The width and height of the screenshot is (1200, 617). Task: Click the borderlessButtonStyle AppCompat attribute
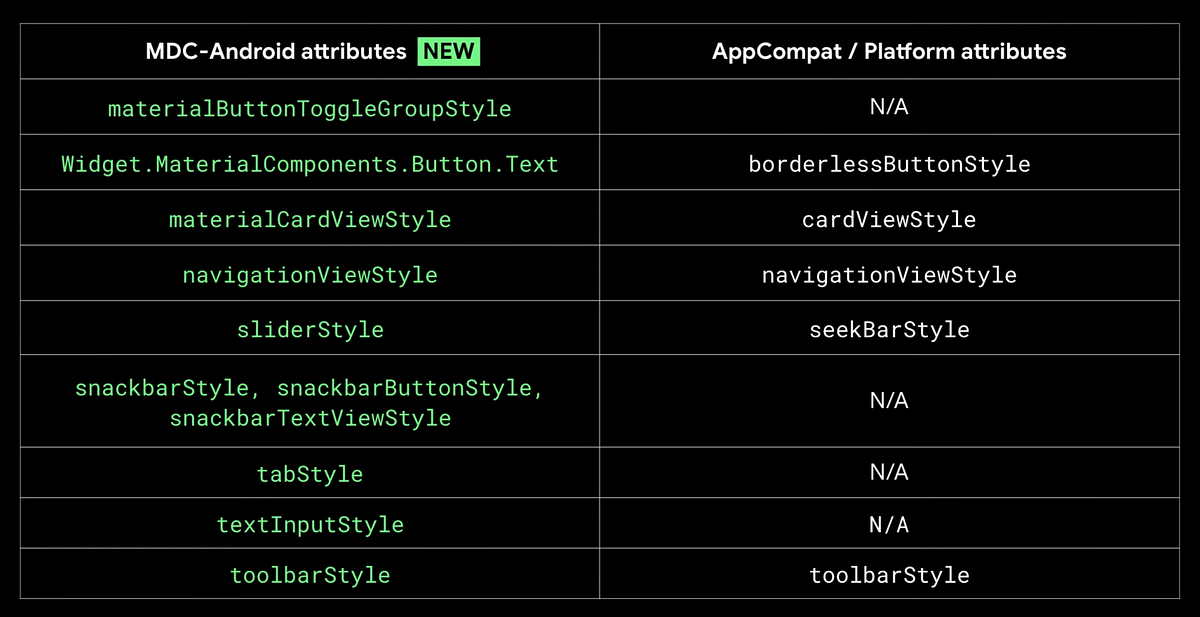[889, 164]
